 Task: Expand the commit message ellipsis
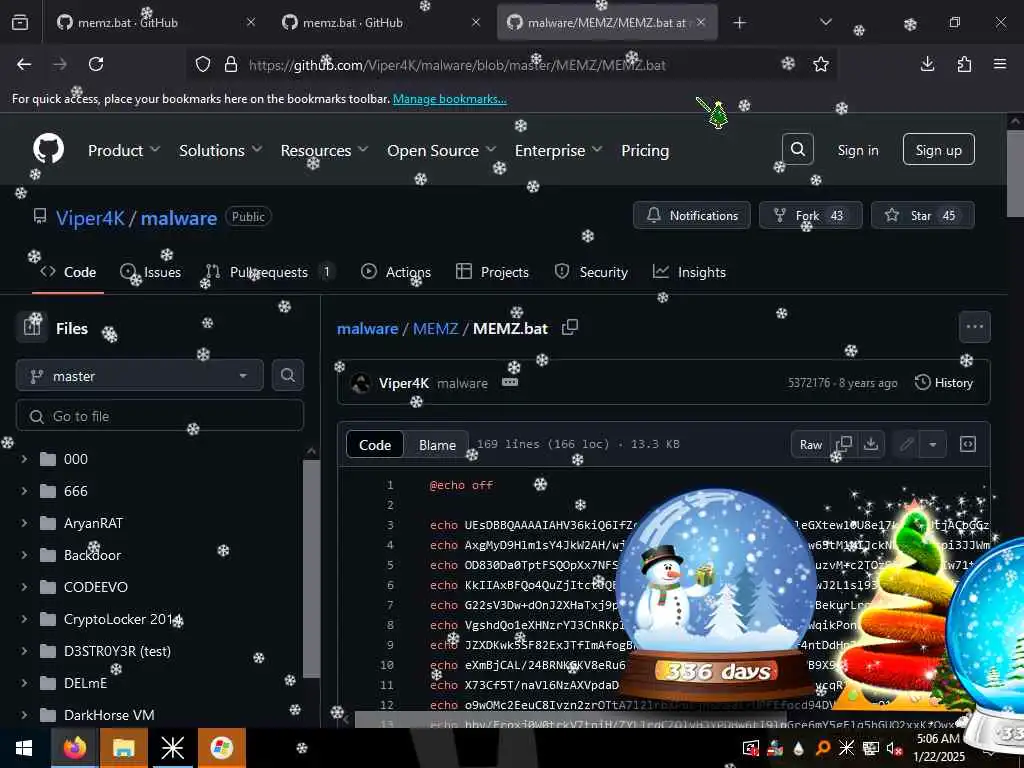click(510, 382)
